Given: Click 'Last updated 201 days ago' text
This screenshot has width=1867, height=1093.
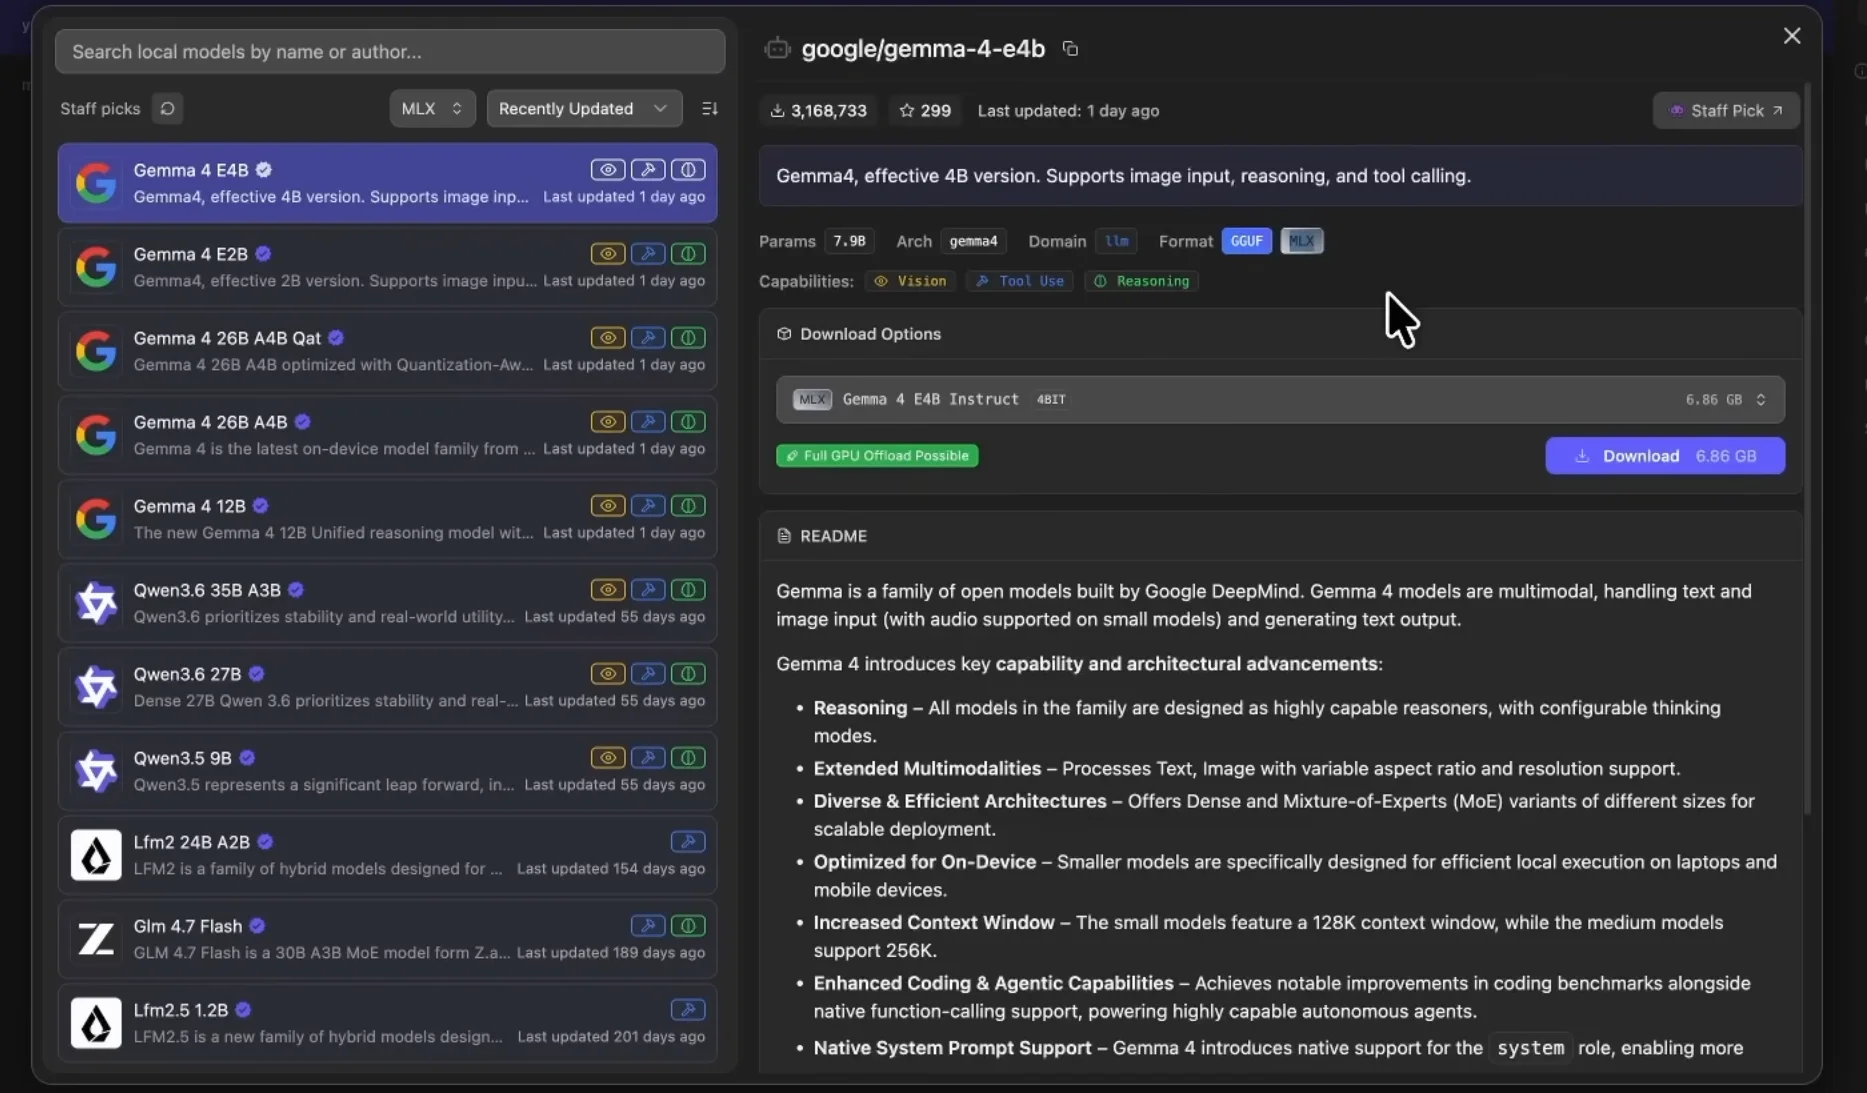Looking at the screenshot, I should point(611,1037).
